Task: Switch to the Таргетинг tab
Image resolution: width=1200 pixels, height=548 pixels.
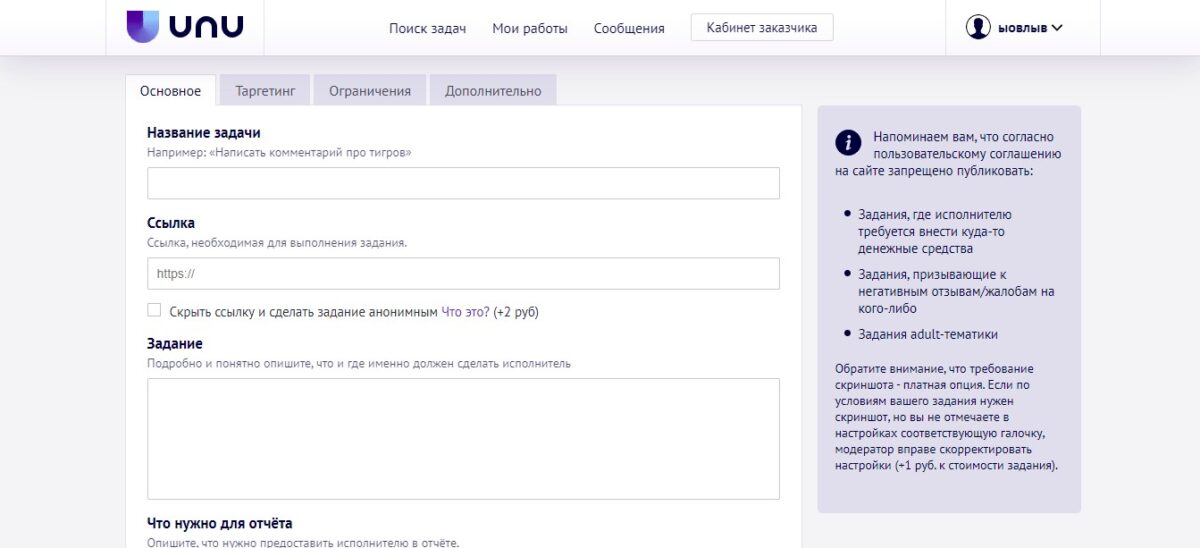Action: coord(265,90)
